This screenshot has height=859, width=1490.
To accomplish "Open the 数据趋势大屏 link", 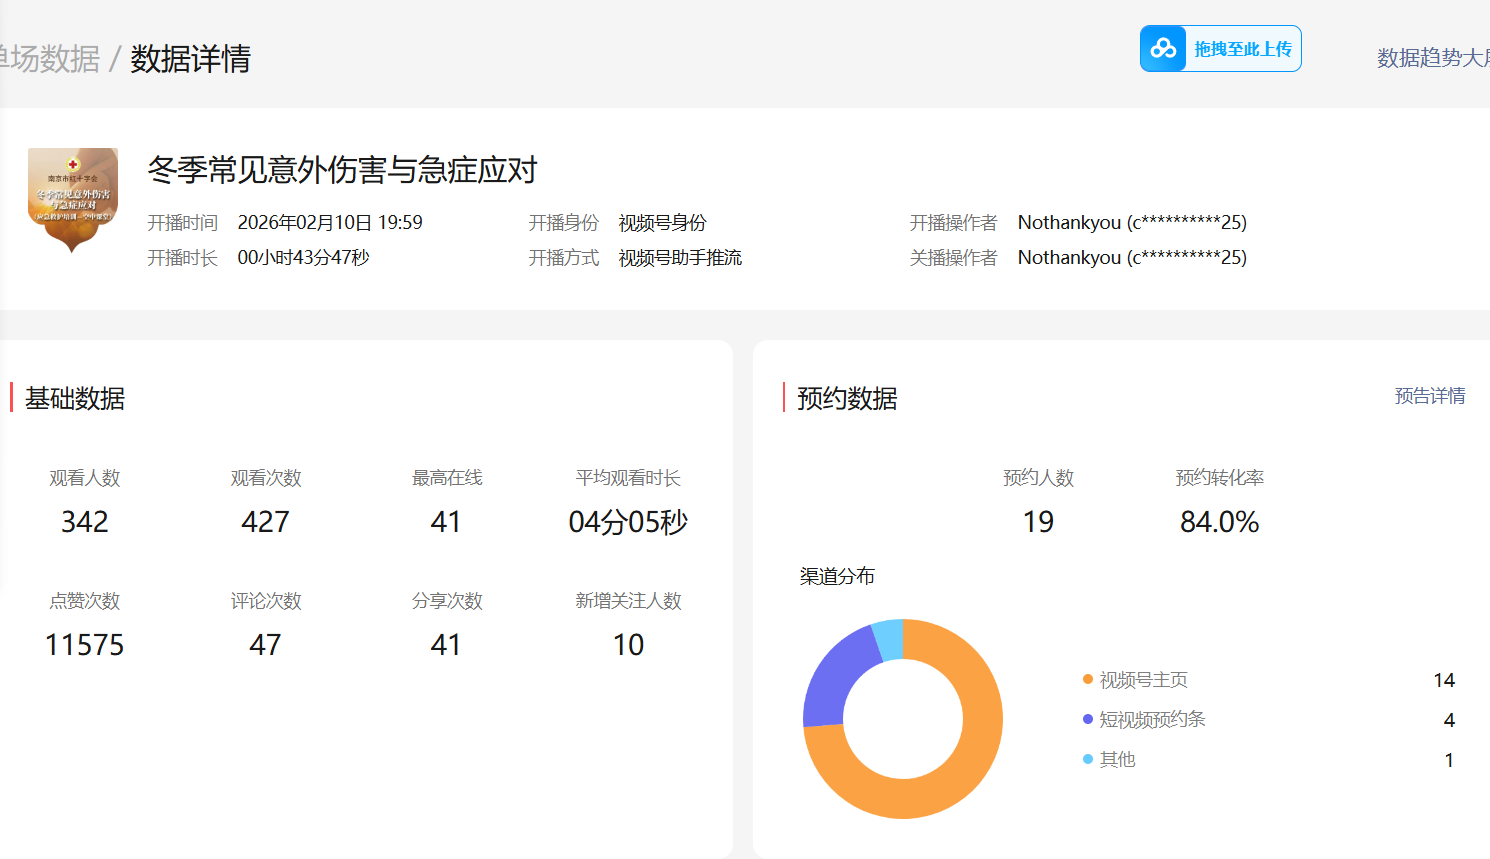I will pyautogui.click(x=1432, y=58).
